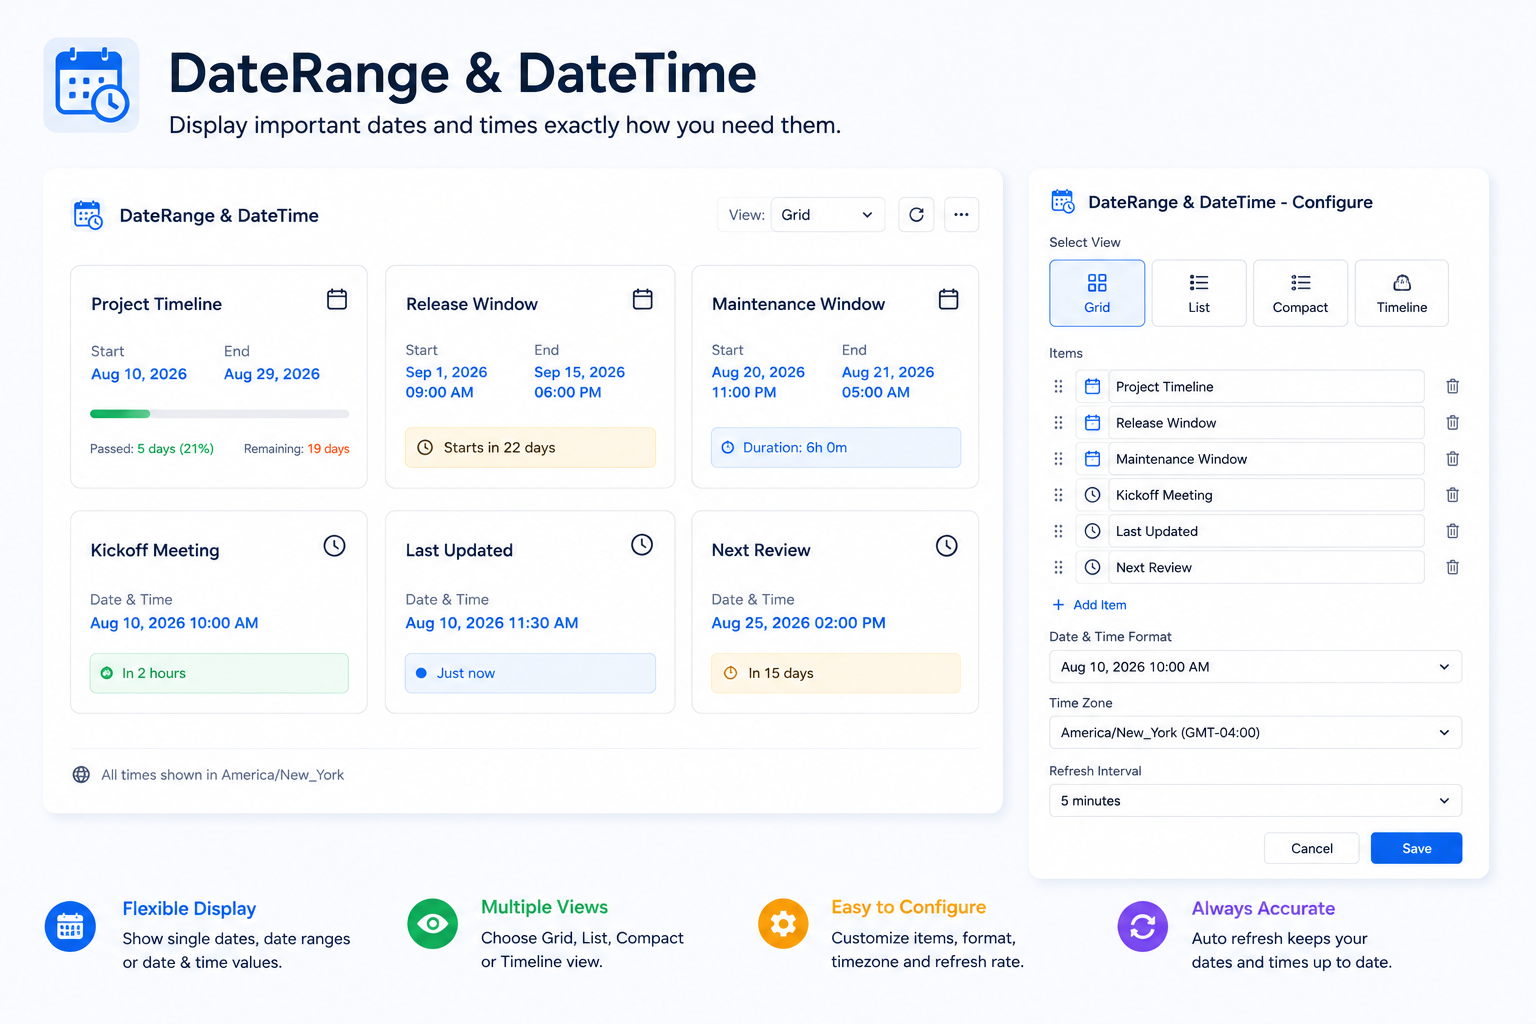Click the Maintenance Window item name field

(1266, 458)
